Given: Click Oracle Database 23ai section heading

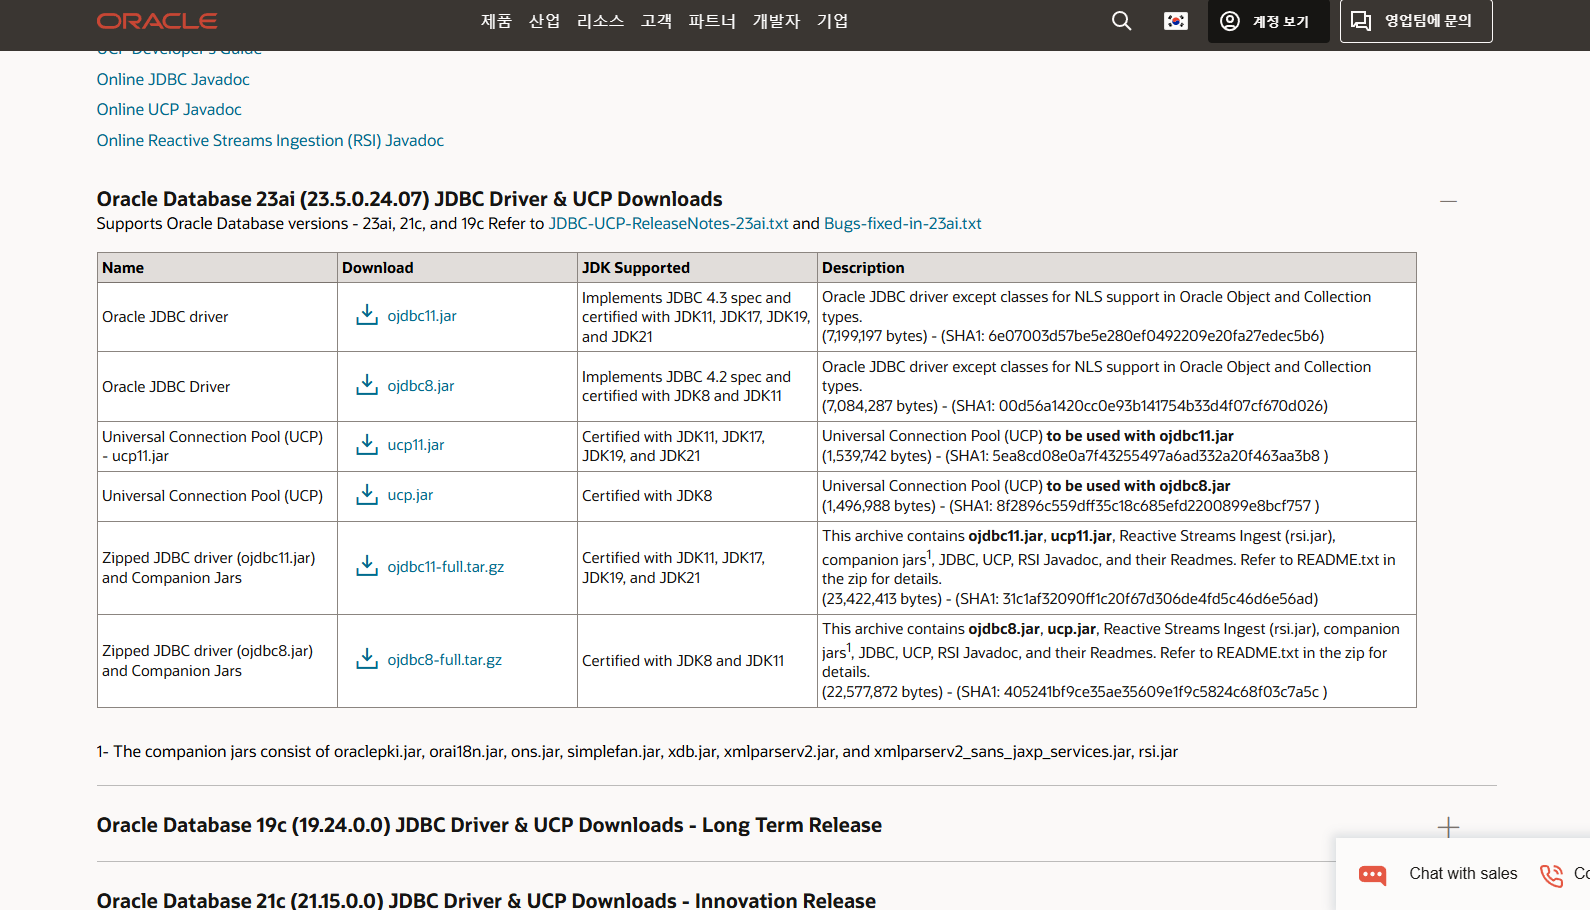Looking at the screenshot, I should 409,199.
